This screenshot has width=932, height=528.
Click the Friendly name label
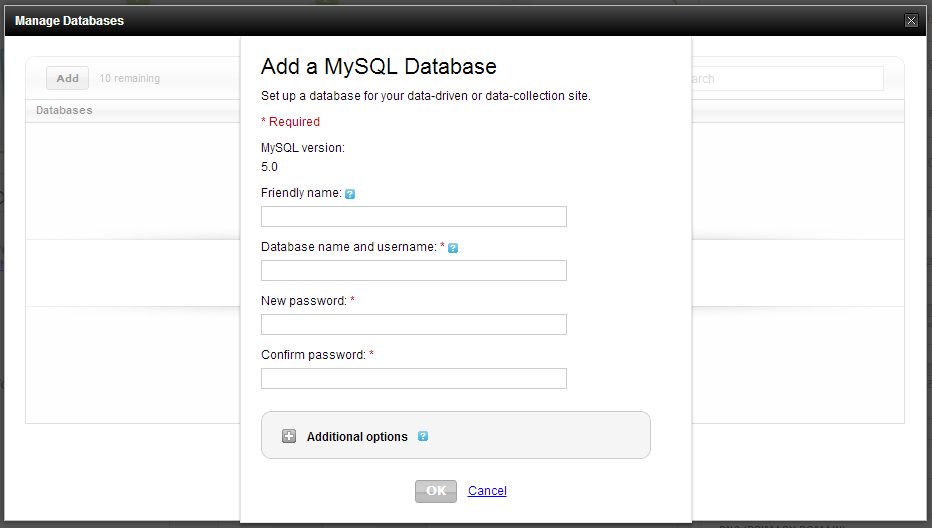click(x=301, y=193)
